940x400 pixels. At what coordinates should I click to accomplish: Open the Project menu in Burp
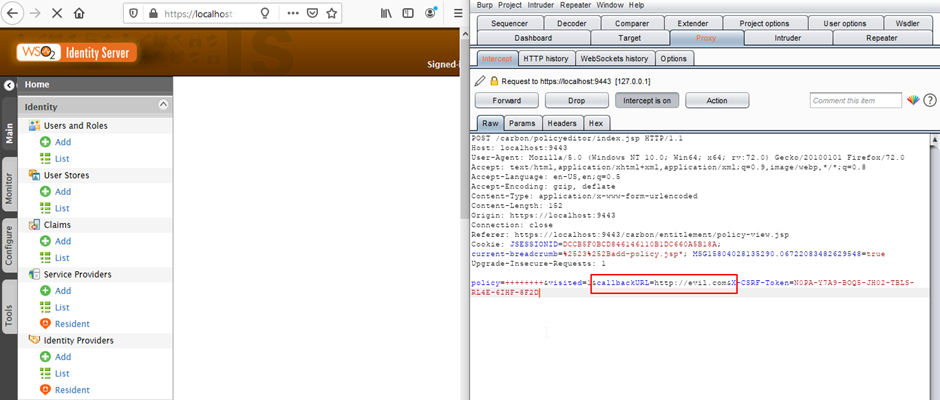[510, 5]
